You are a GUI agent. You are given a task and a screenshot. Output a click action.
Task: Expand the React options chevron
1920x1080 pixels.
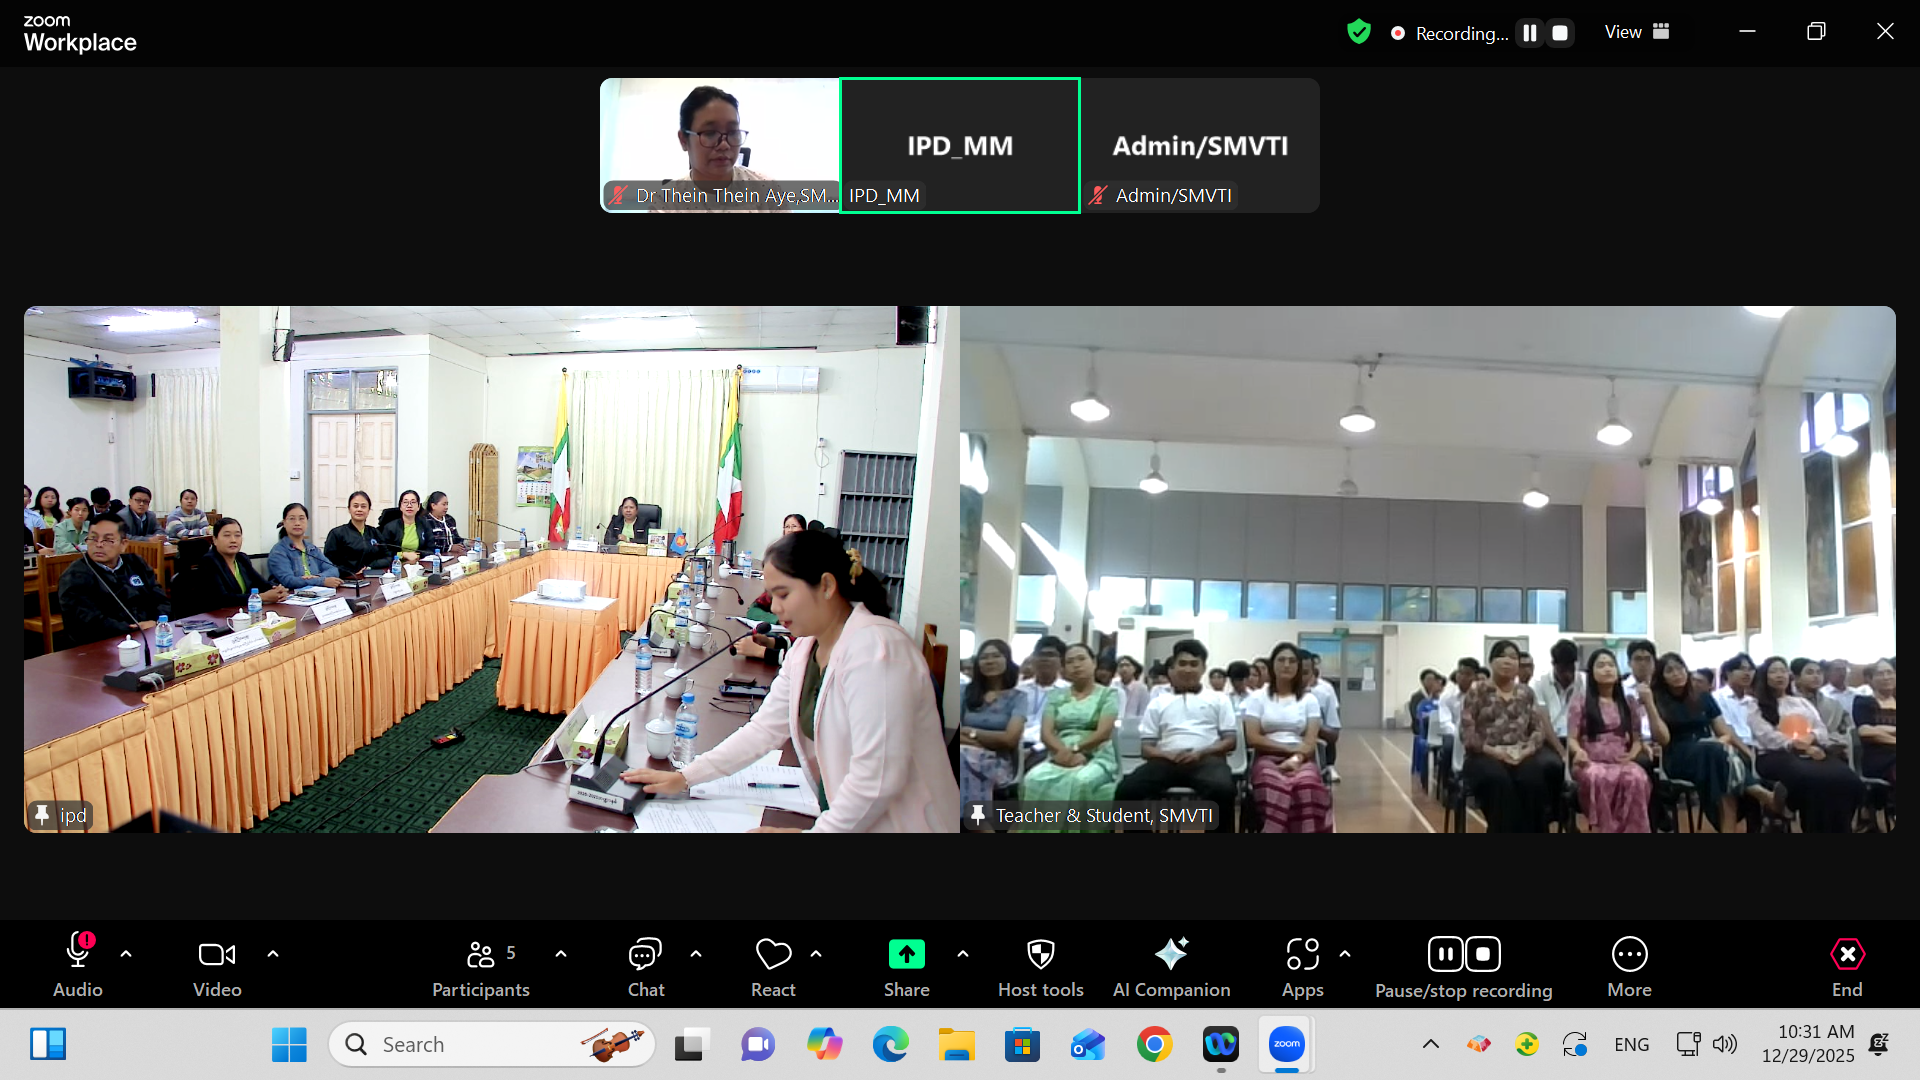click(x=816, y=954)
